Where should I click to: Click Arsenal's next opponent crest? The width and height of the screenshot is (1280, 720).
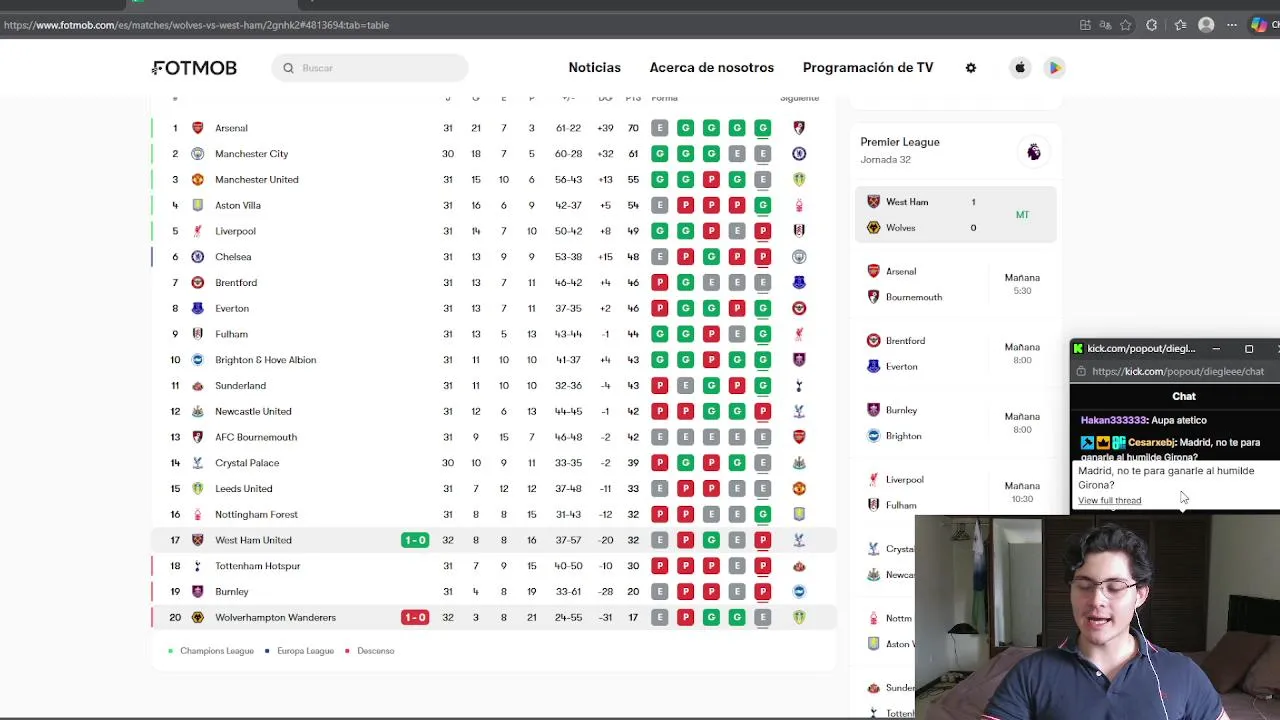click(x=799, y=128)
